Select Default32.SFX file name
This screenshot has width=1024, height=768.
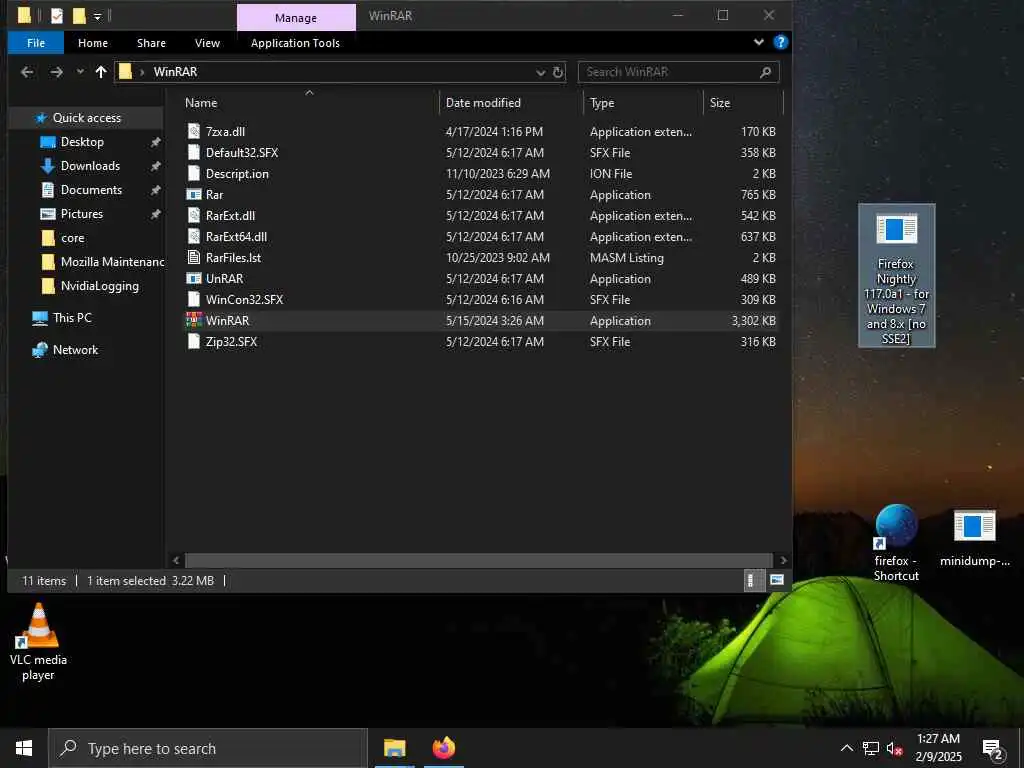tap(242, 153)
